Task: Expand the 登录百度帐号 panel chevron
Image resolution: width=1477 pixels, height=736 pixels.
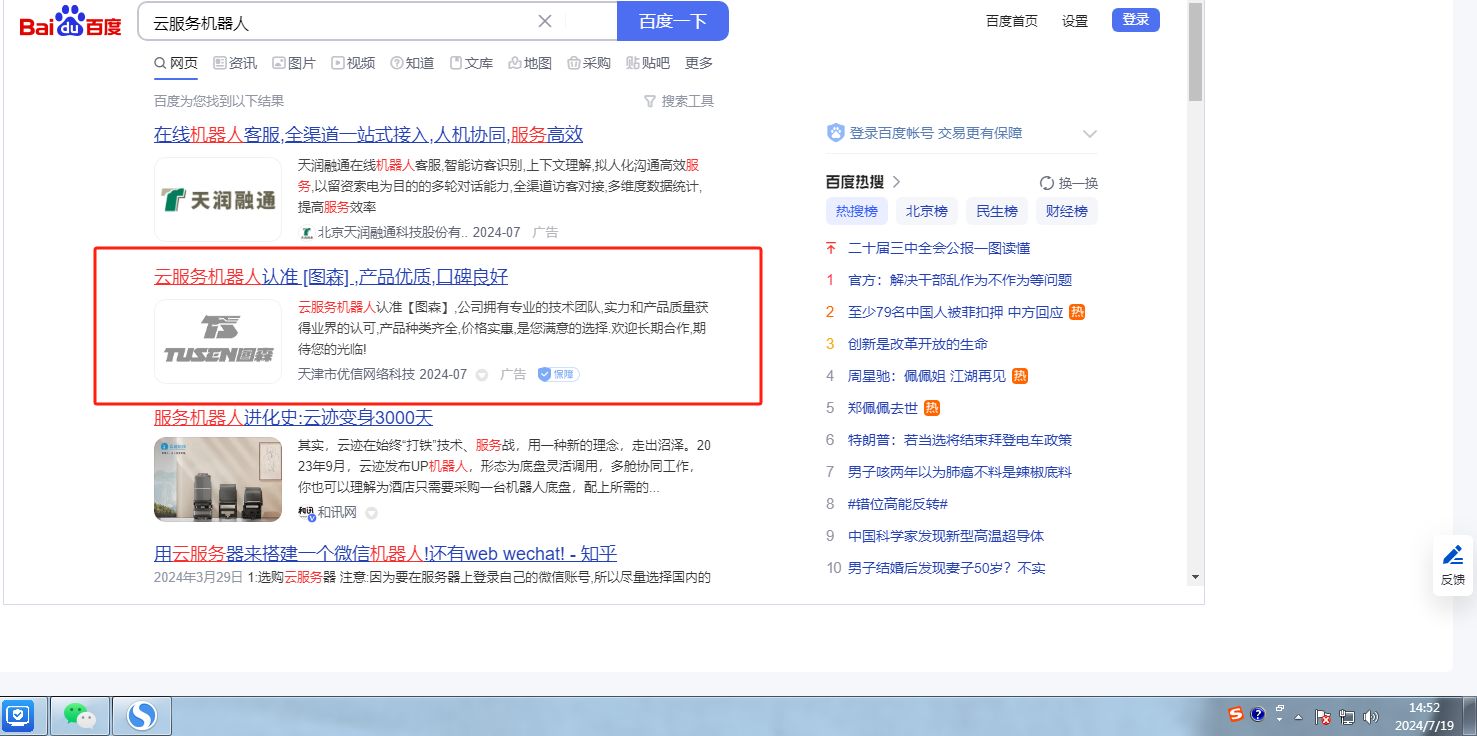Action: click(x=1090, y=133)
